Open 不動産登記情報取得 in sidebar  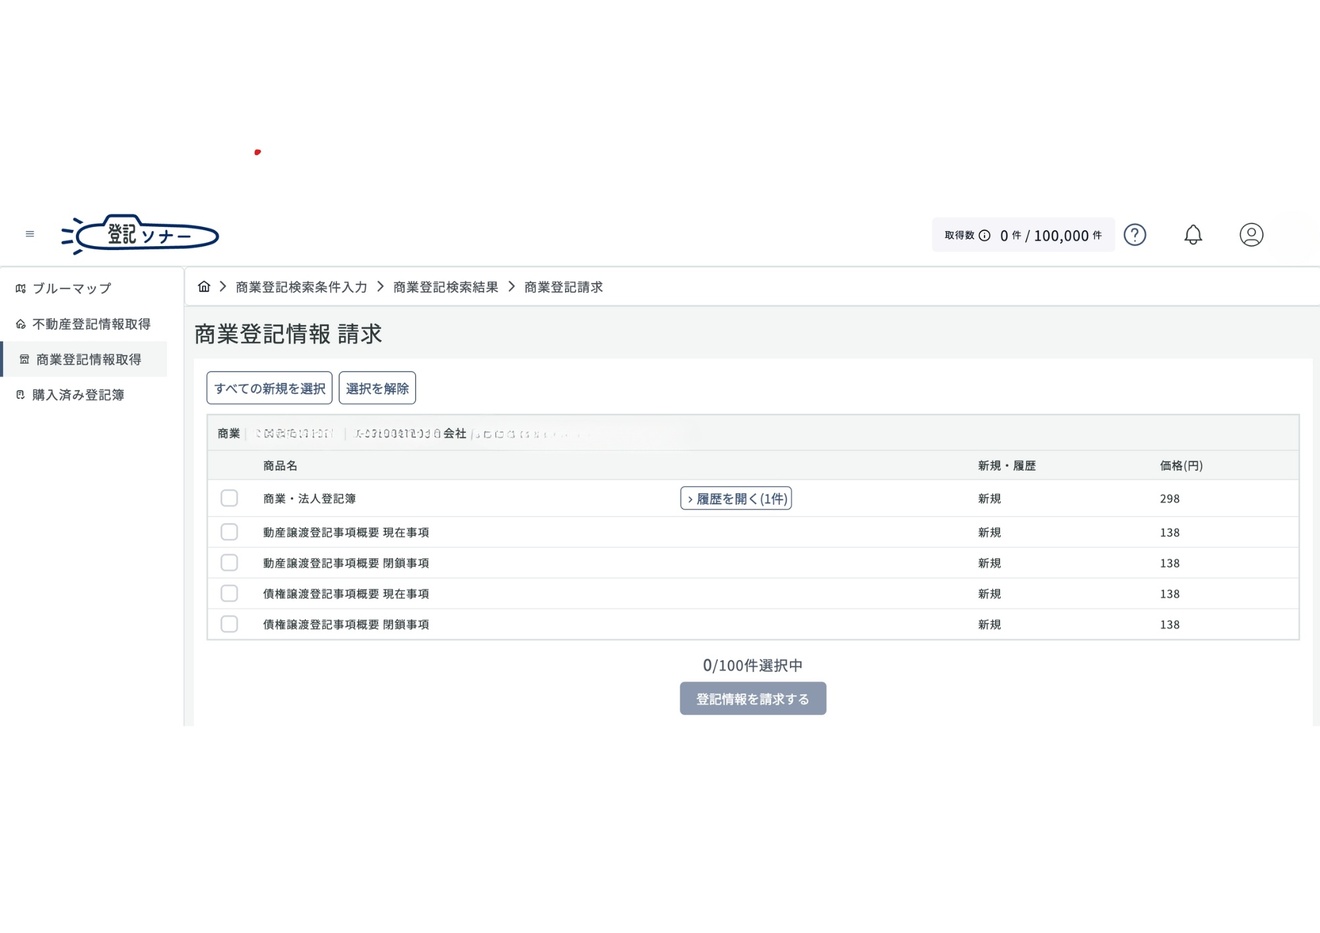[83, 324]
